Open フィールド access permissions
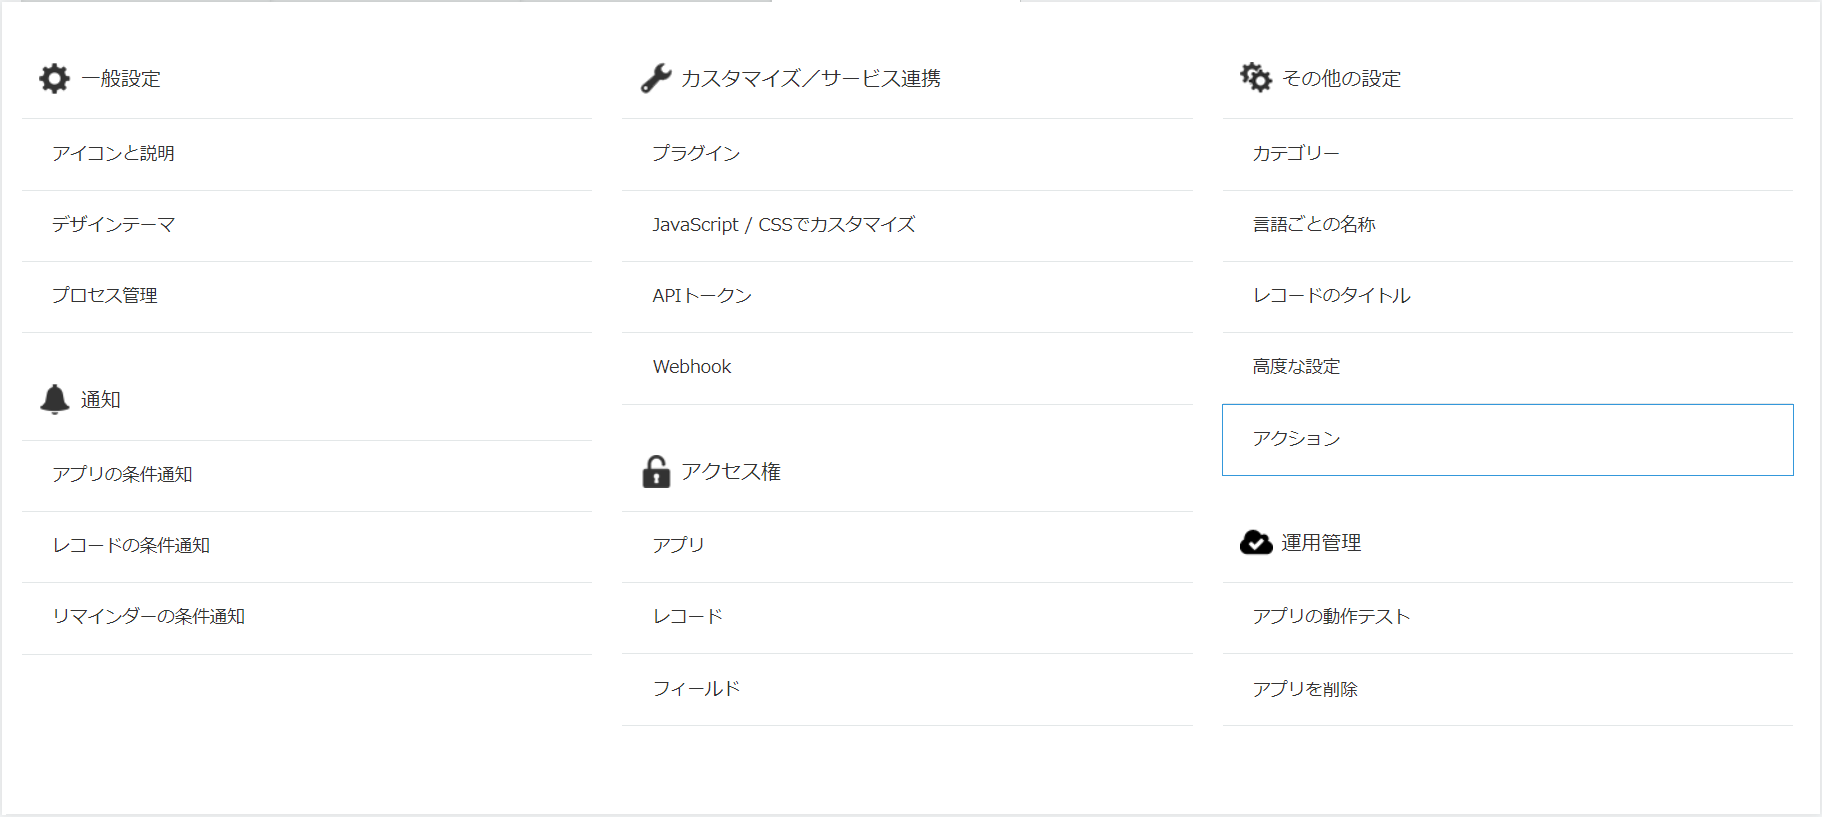This screenshot has width=1822, height=817. tap(907, 689)
